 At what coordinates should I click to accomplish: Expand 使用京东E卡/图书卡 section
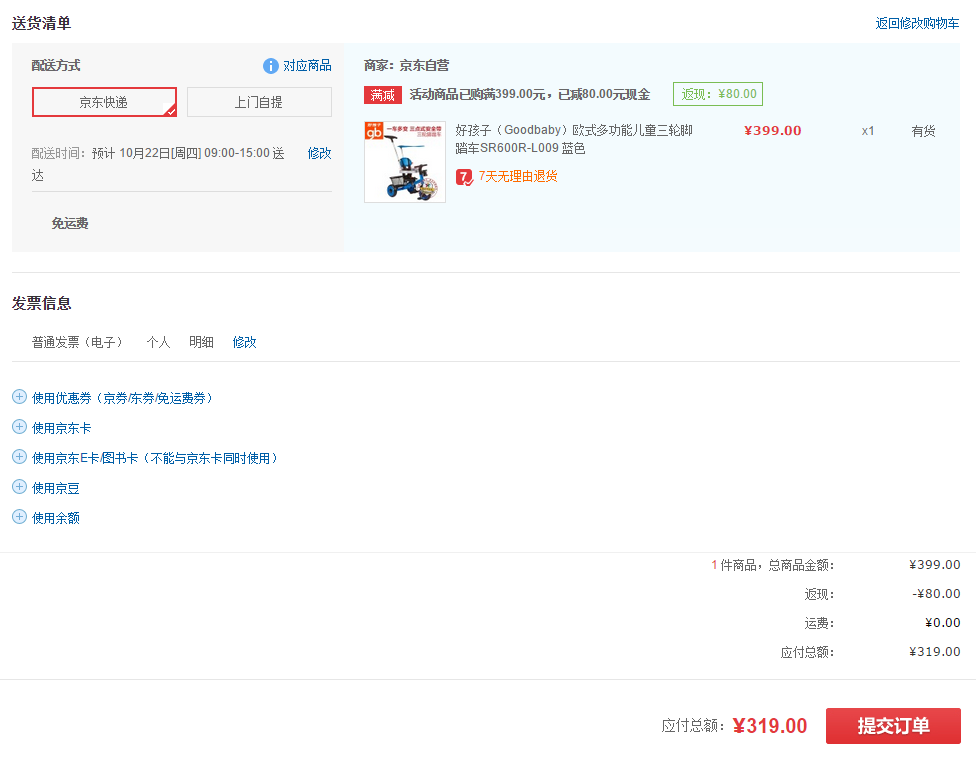(x=155, y=458)
